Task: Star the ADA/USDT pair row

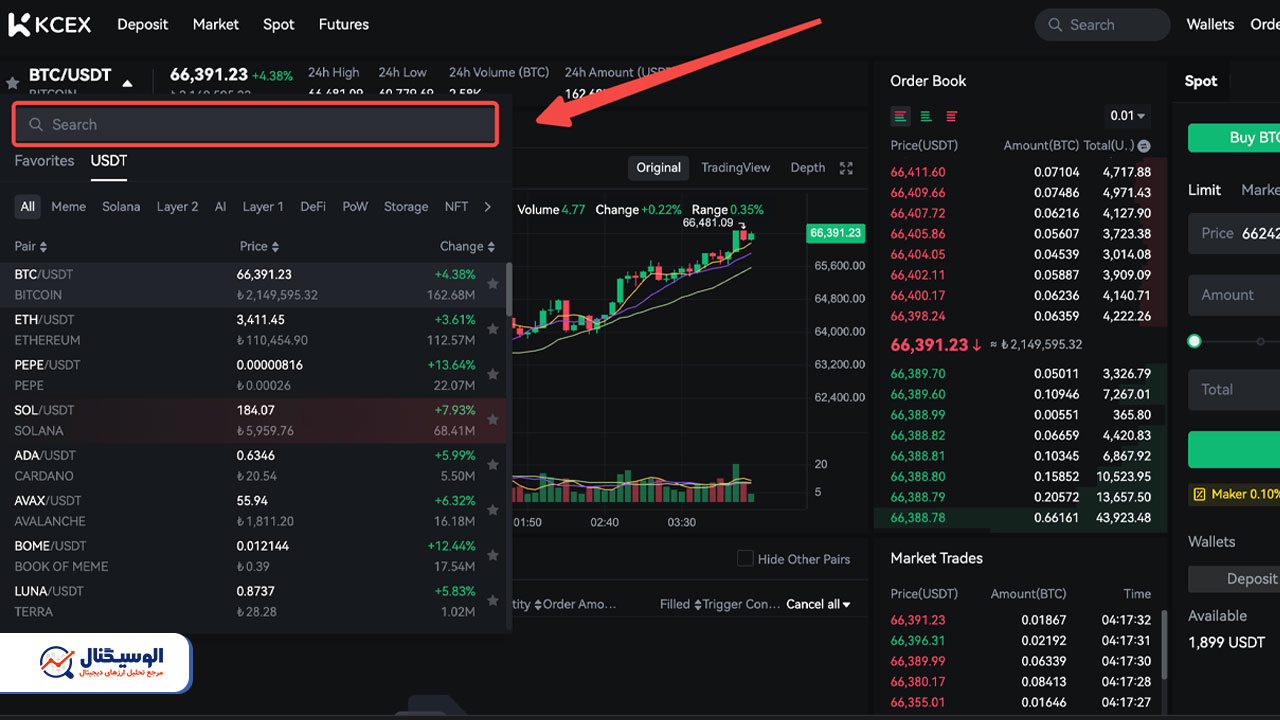Action: tap(492, 464)
